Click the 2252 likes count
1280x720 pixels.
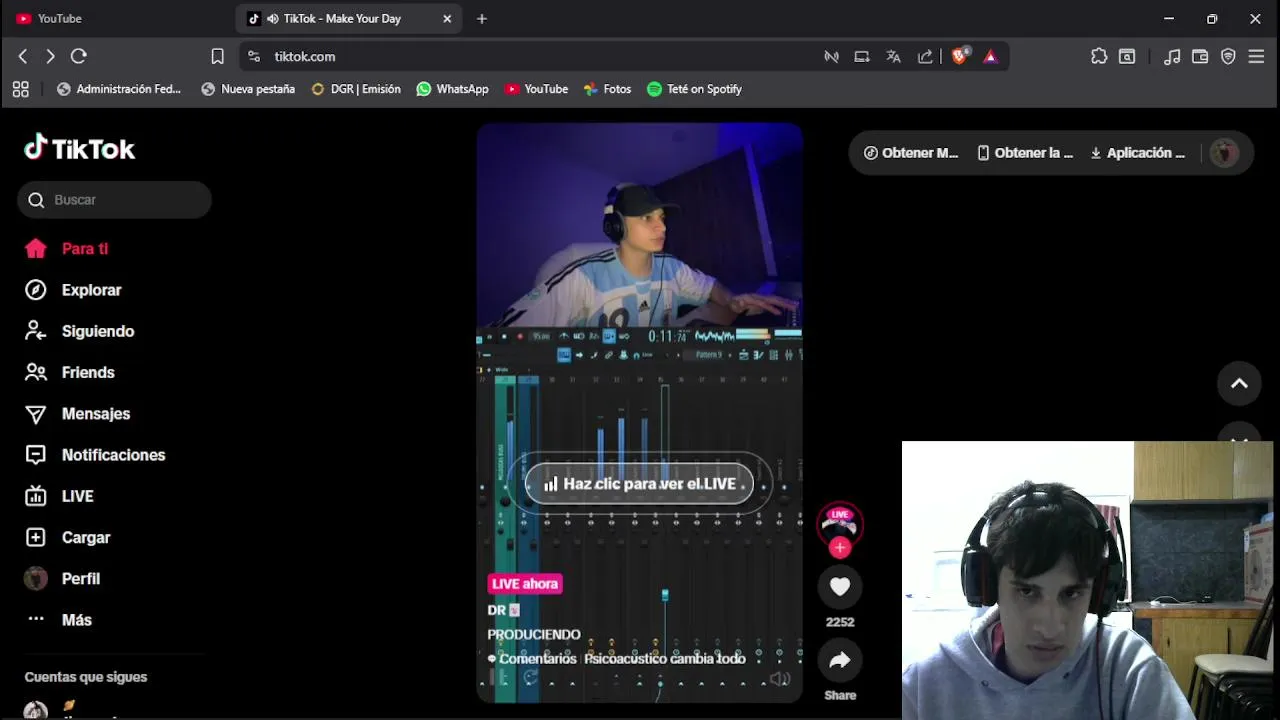(x=840, y=622)
